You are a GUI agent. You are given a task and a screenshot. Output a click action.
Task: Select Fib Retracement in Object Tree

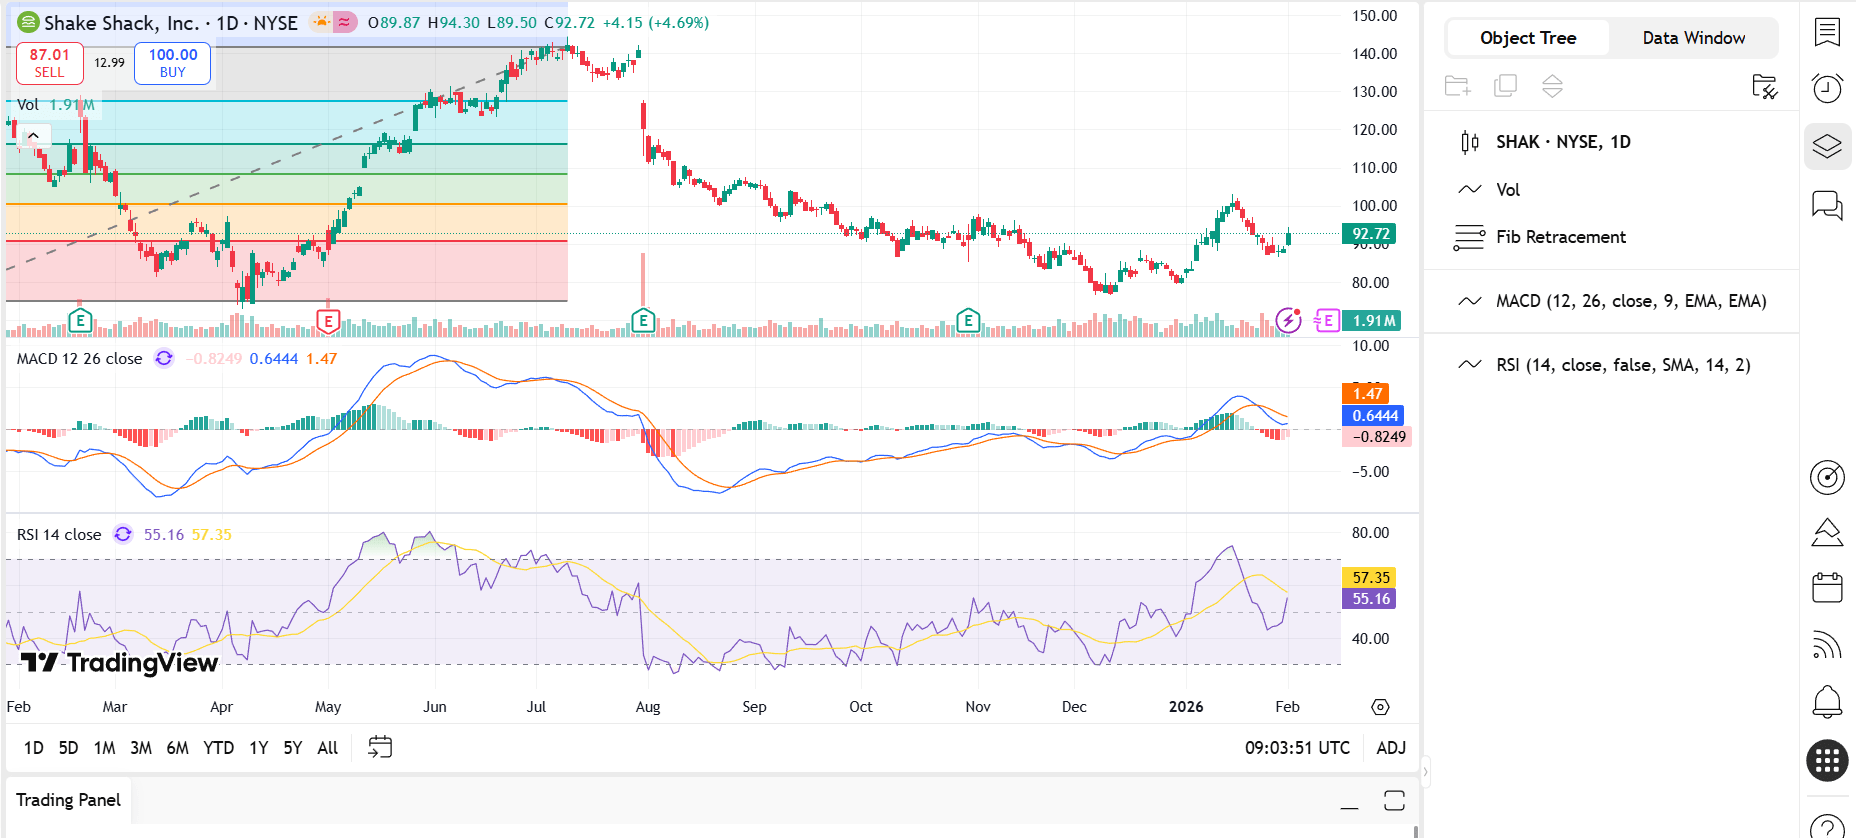[x=1612, y=237]
